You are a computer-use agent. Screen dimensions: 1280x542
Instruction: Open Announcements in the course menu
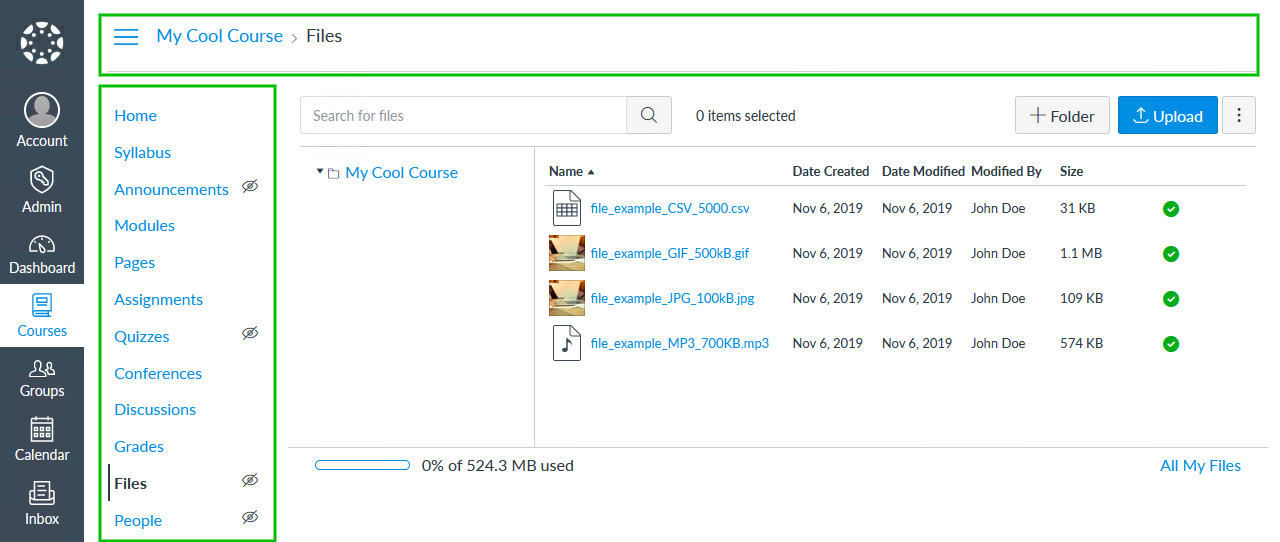(171, 189)
